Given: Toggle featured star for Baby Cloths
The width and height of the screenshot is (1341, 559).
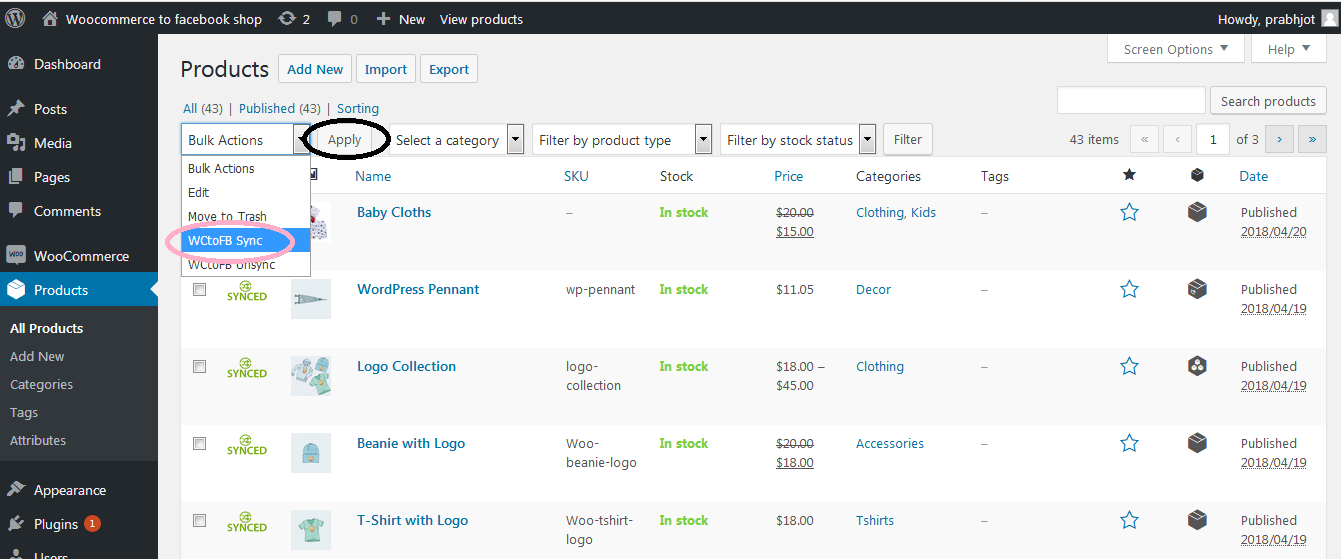Looking at the screenshot, I should [x=1129, y=212].
